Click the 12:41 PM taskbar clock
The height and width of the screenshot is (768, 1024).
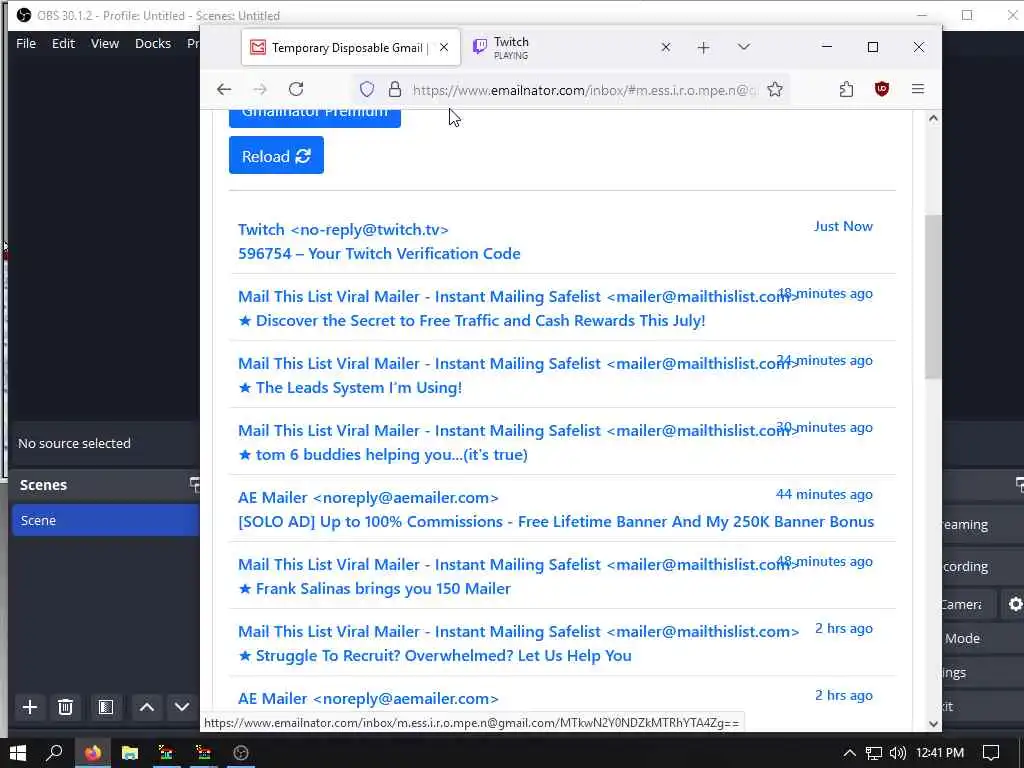pyautogui.click(x=940, y=753)
